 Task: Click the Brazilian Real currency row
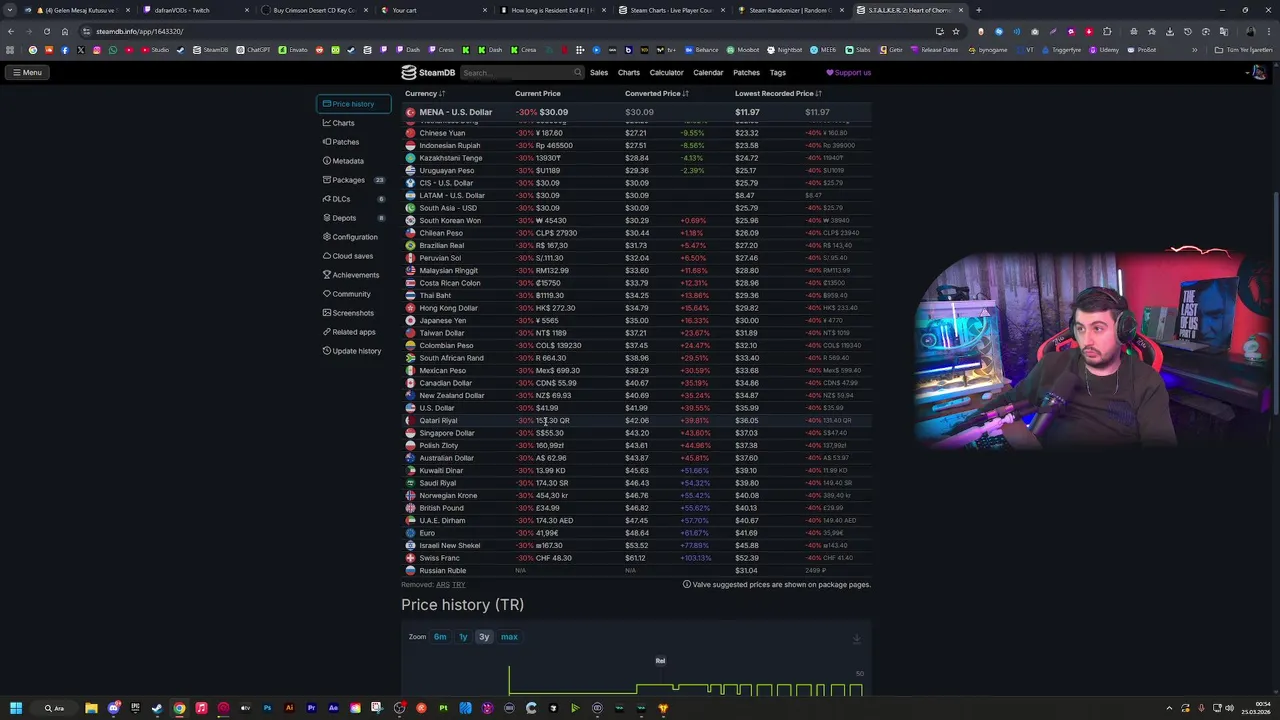[x=637, y=245]
